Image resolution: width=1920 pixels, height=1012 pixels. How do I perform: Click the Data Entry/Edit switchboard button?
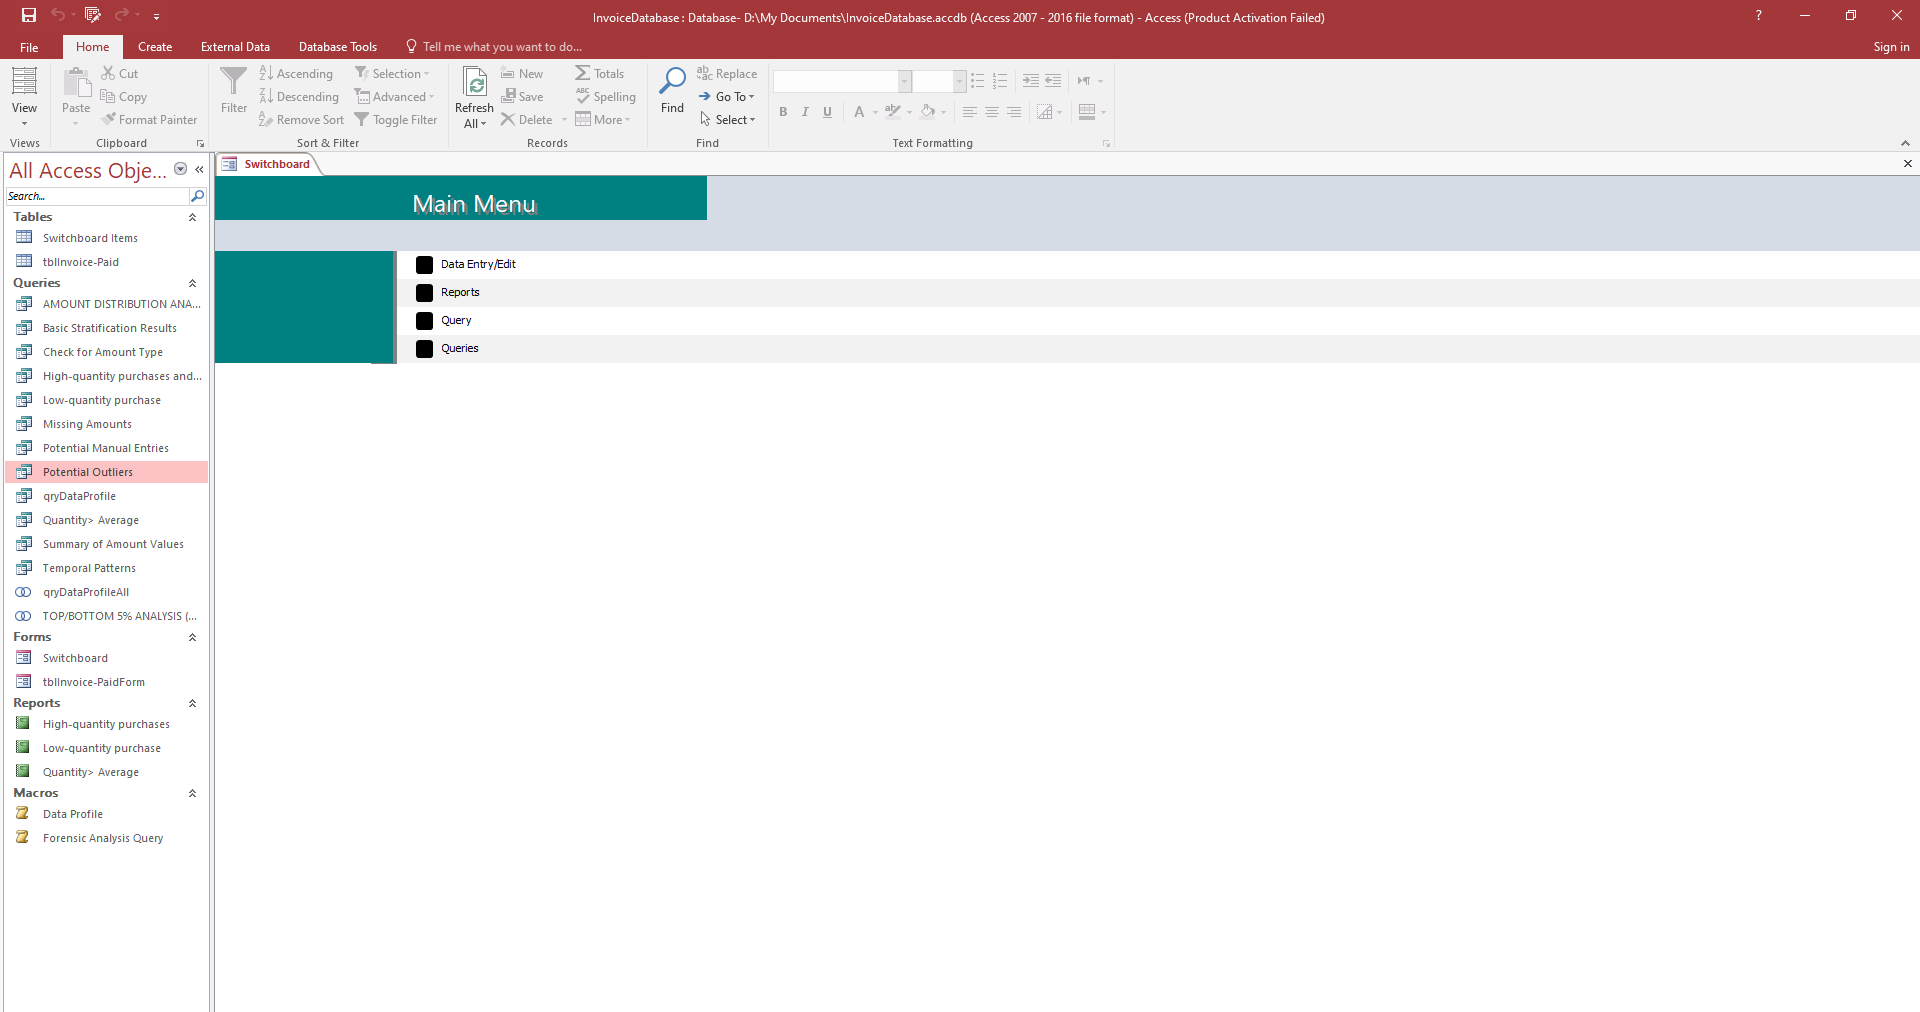(424, 265)
